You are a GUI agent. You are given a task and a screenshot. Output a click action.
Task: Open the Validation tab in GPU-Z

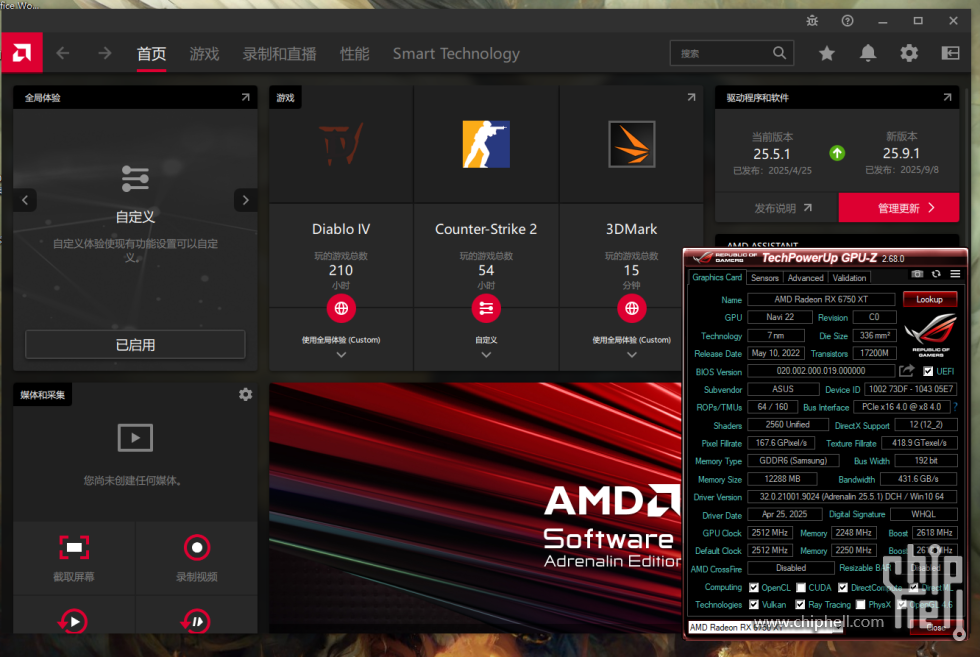pos(849,278)
